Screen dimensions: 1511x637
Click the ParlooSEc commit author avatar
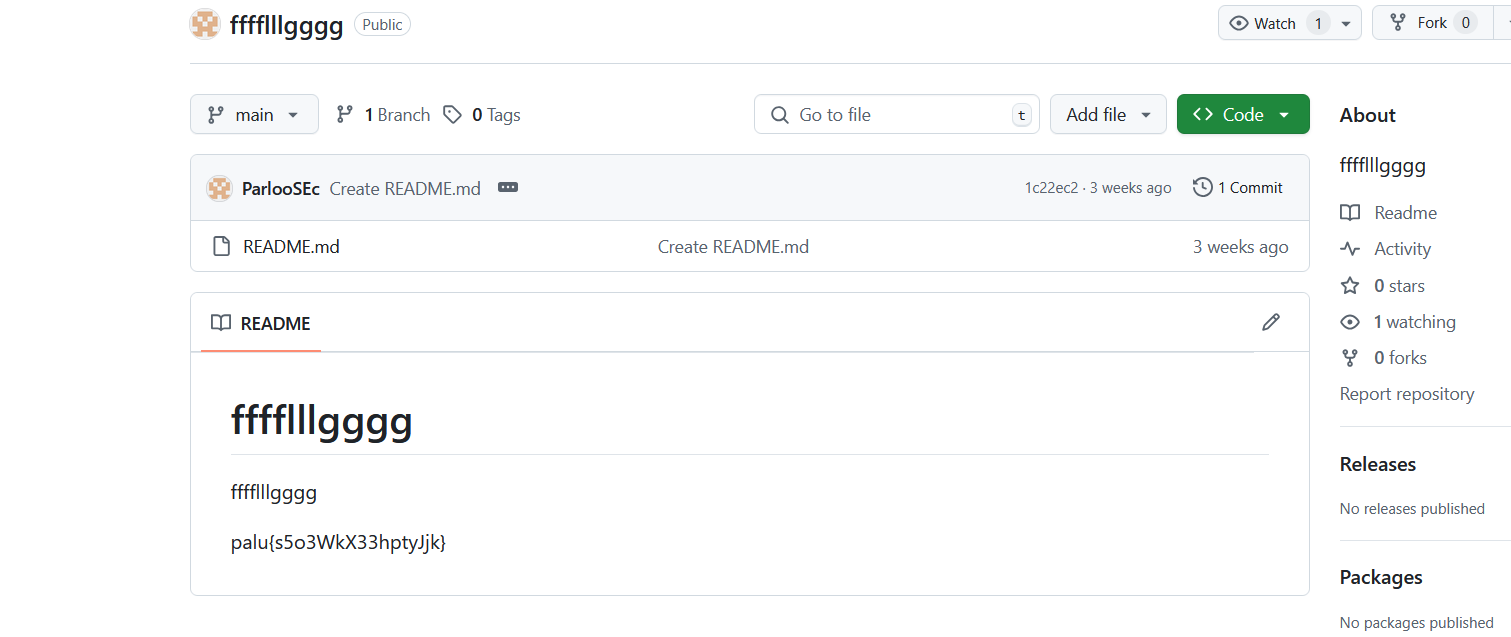(219, 188)
